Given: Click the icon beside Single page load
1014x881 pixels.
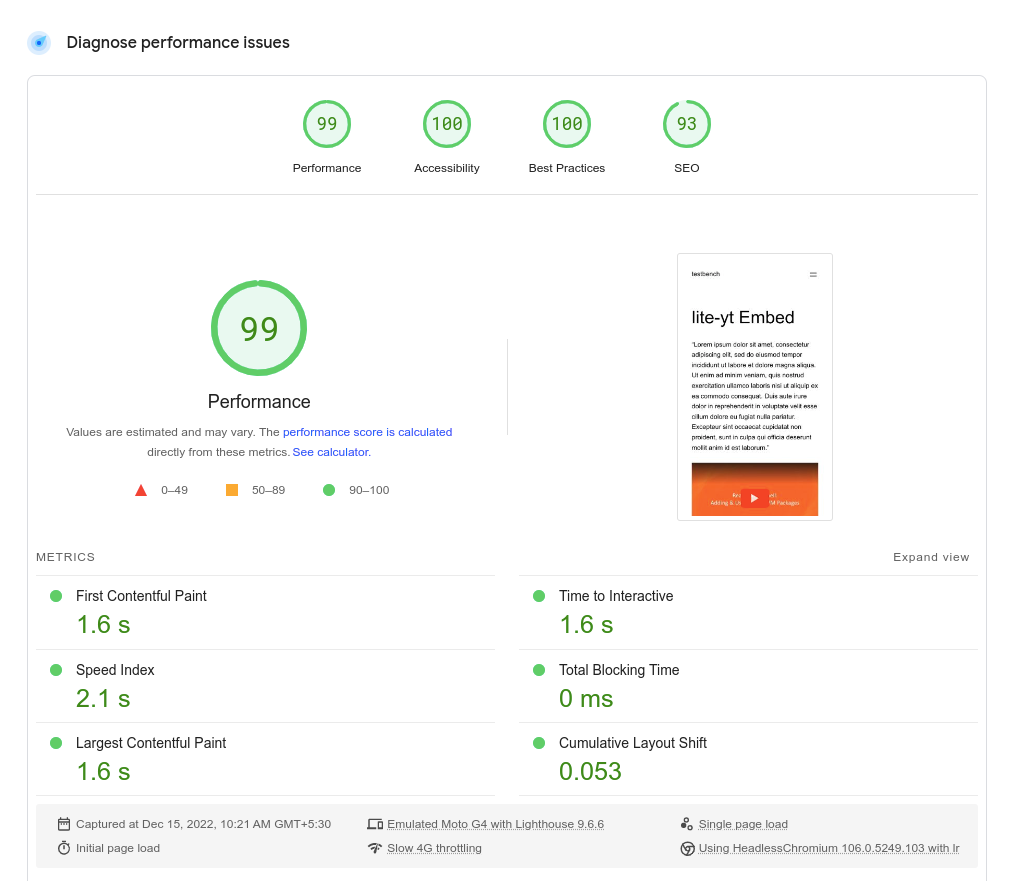Looking at the screenshot, I should 687,824.
